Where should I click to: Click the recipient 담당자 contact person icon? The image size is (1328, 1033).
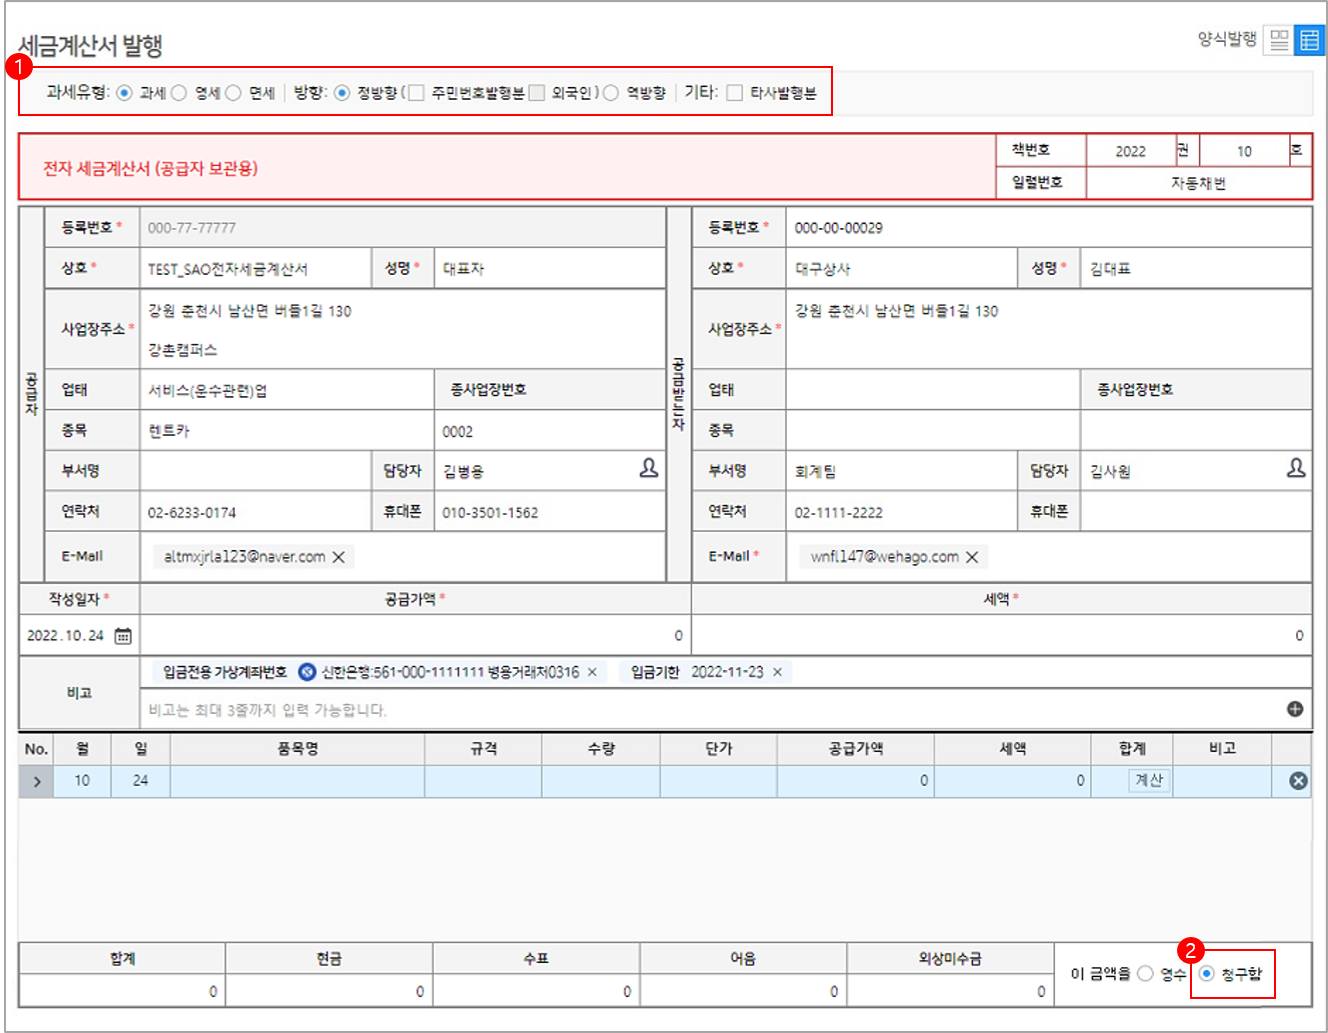point(1298,467)
